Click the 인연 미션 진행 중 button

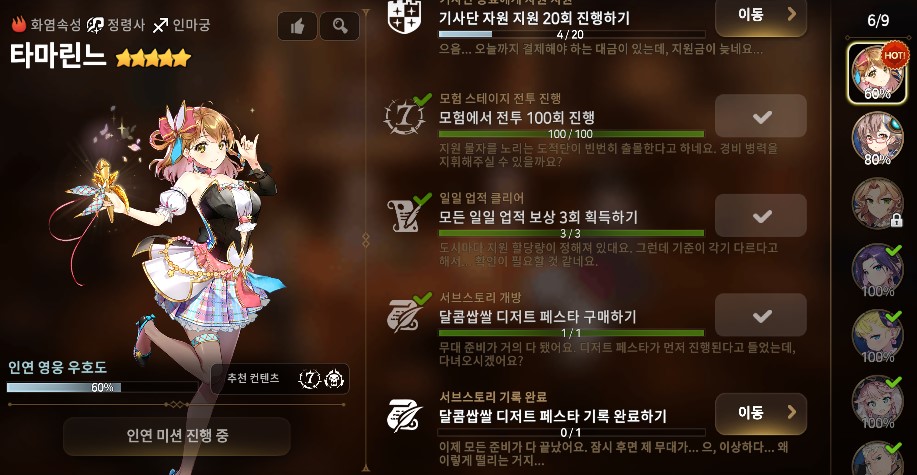pos(177,436)
